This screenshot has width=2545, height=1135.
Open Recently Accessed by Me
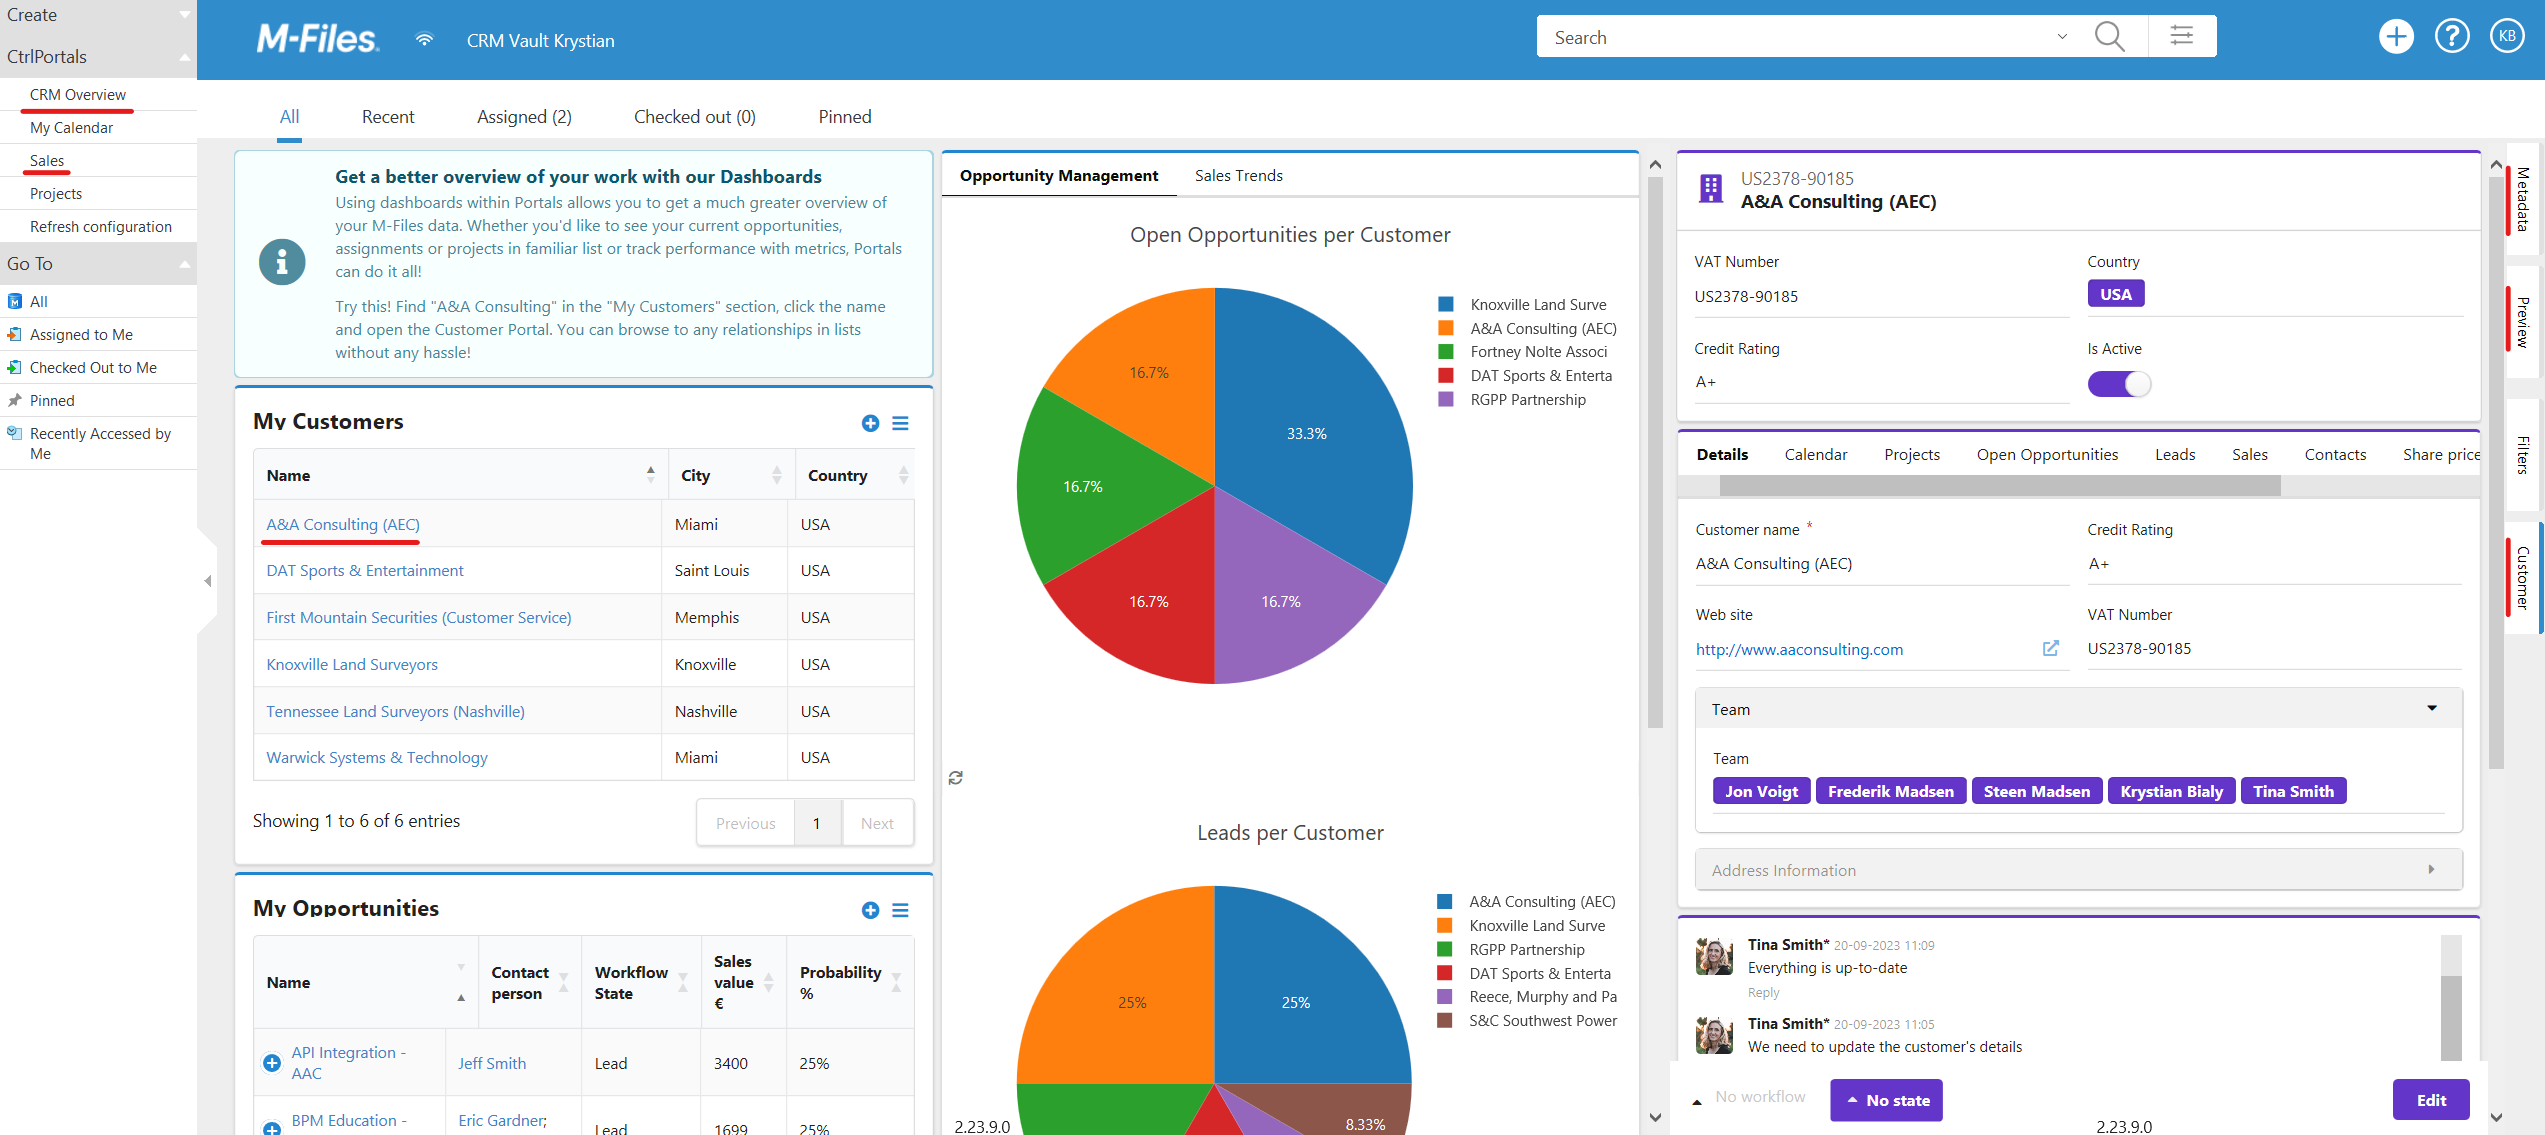pos(100,443)
